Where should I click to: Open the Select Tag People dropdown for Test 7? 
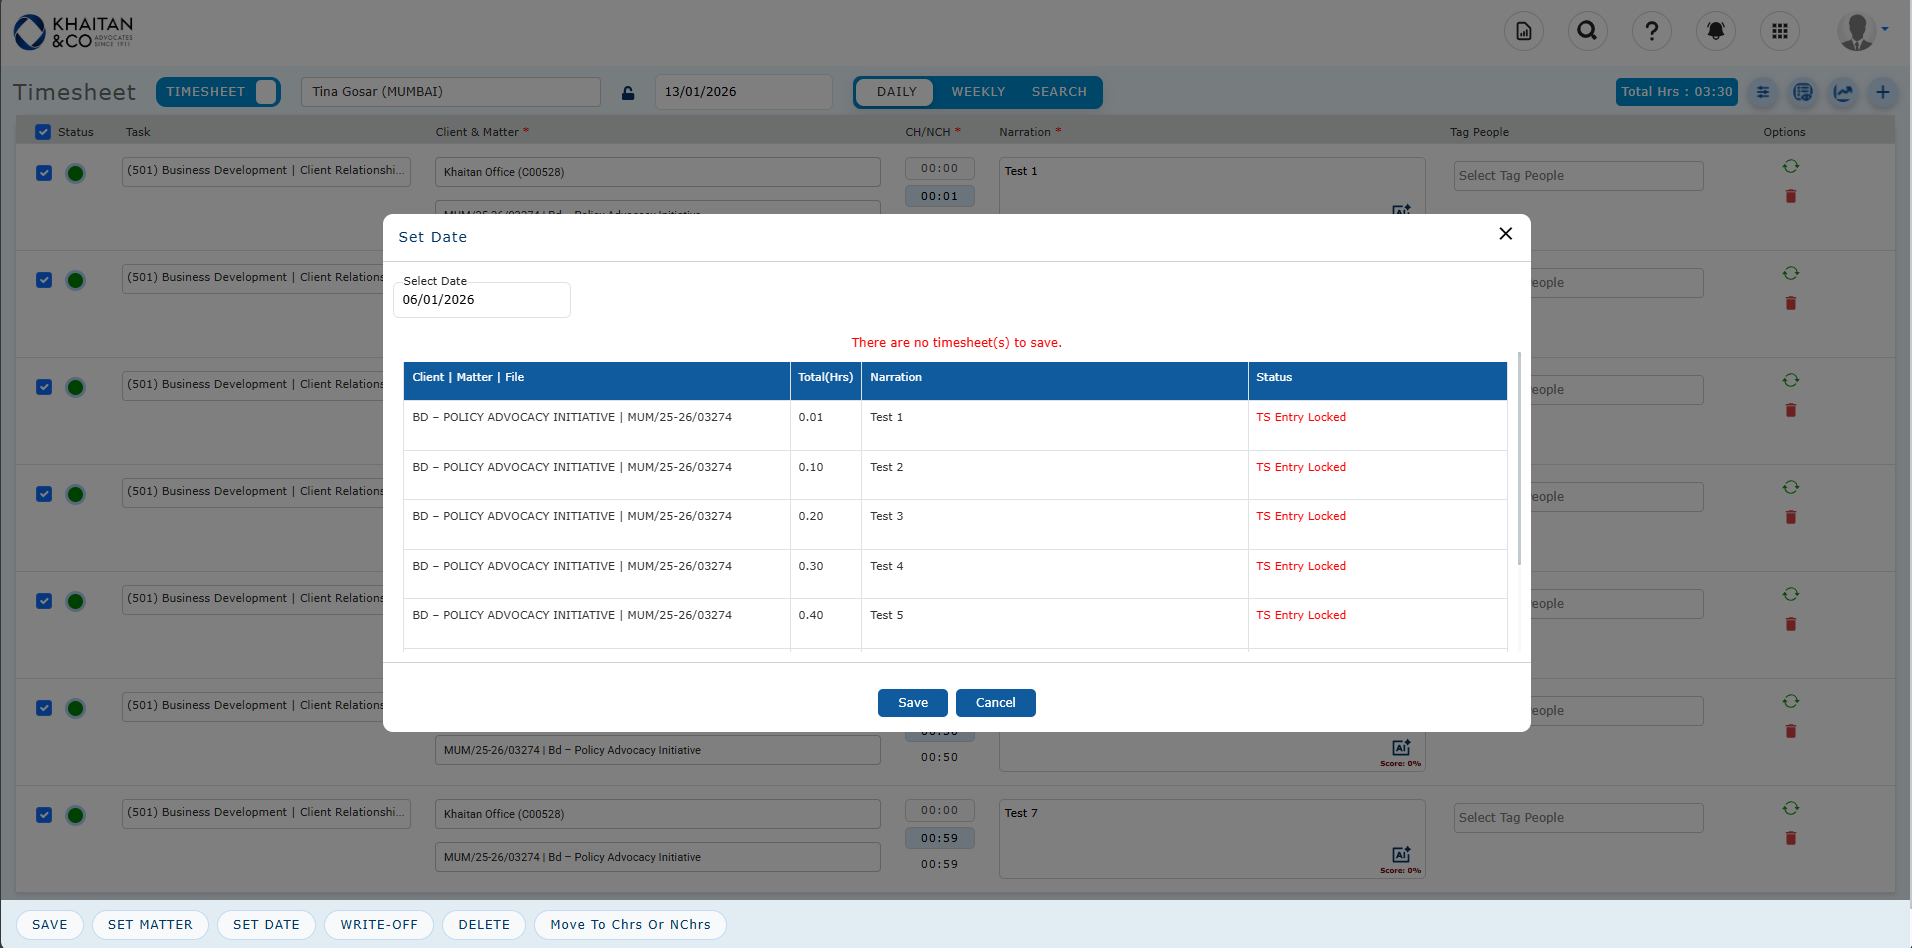click(x=1578, y=818)
